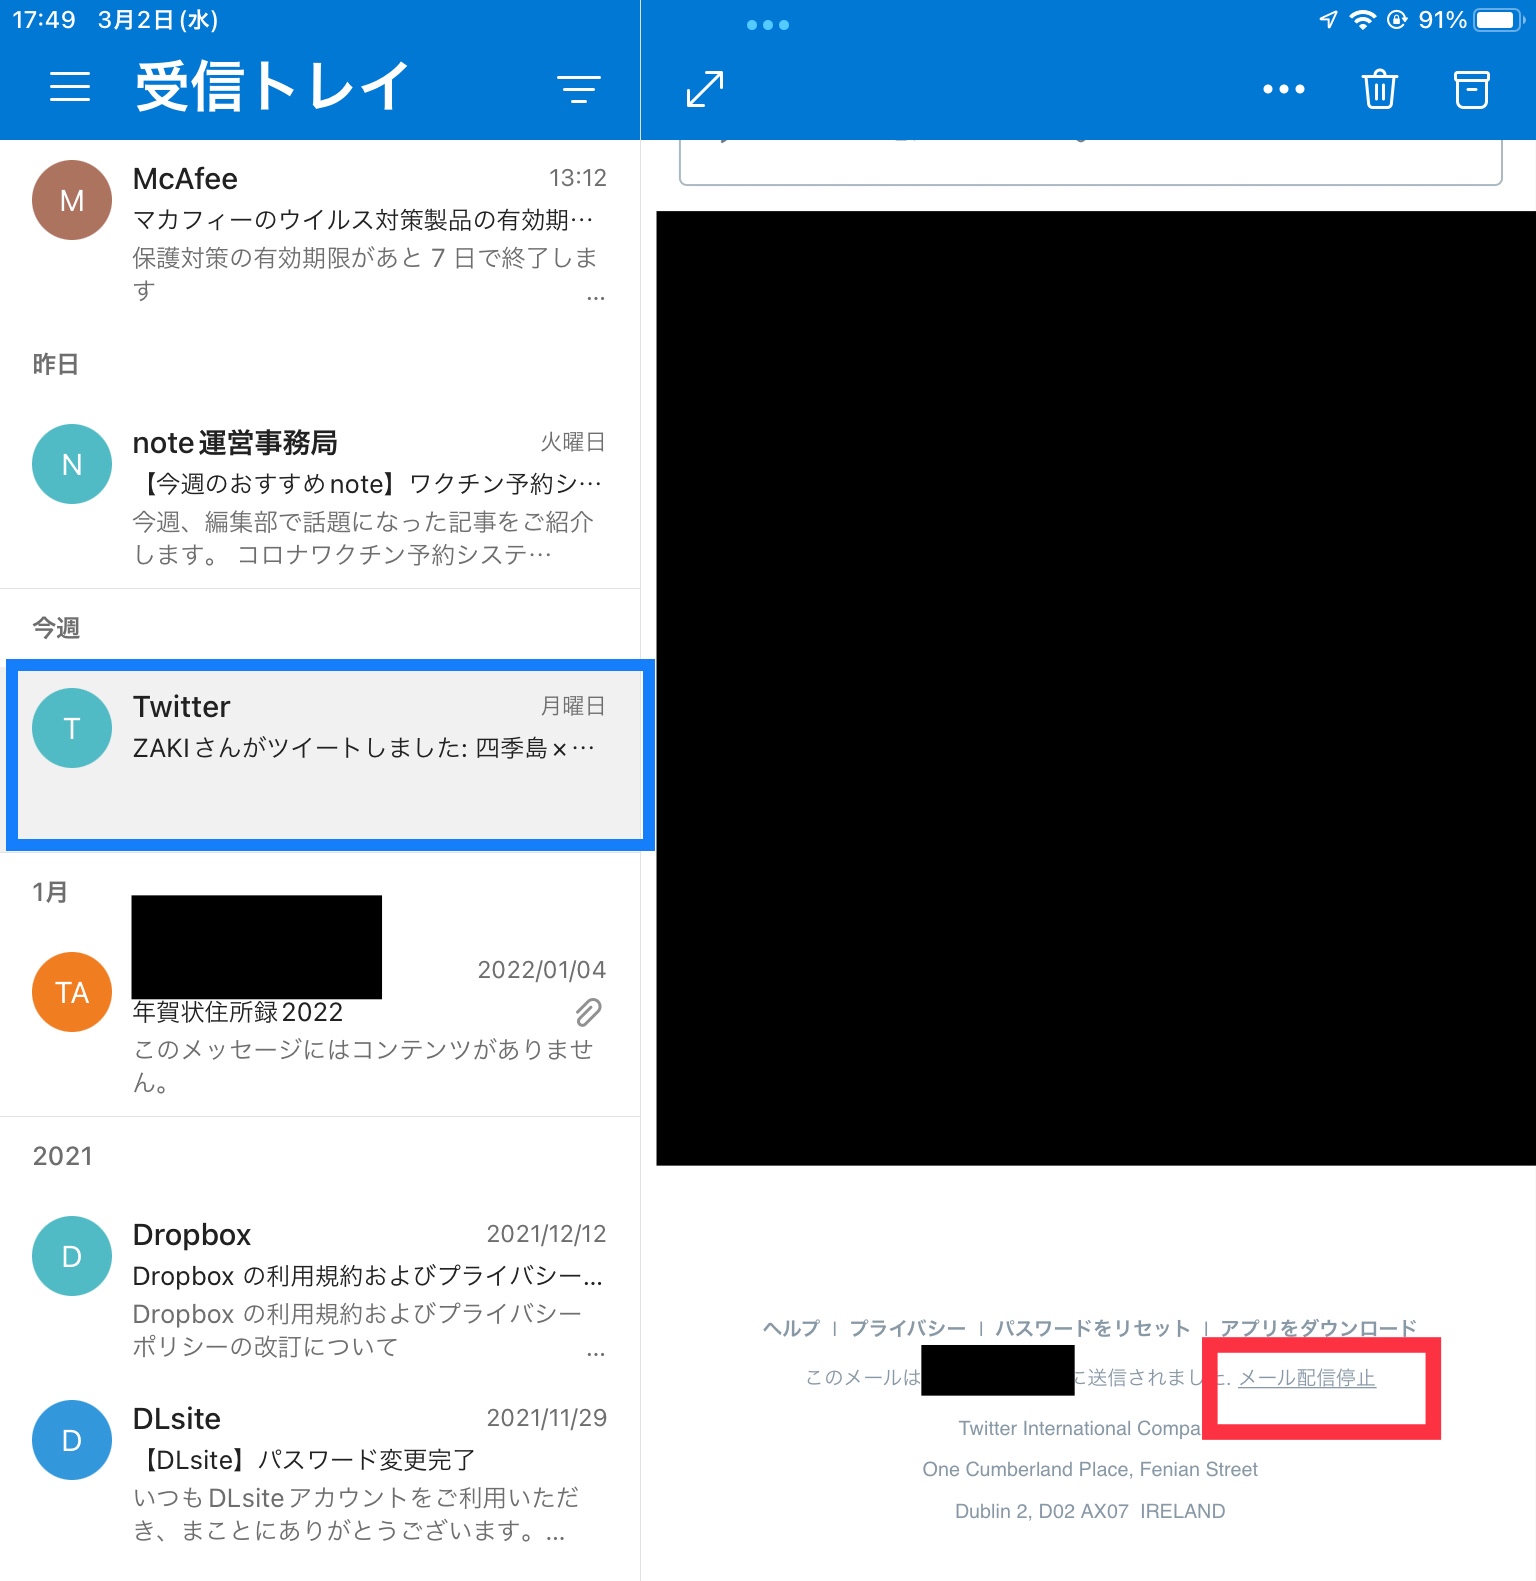Tap the battery indicator in status bar

(x=1498, y=20)
